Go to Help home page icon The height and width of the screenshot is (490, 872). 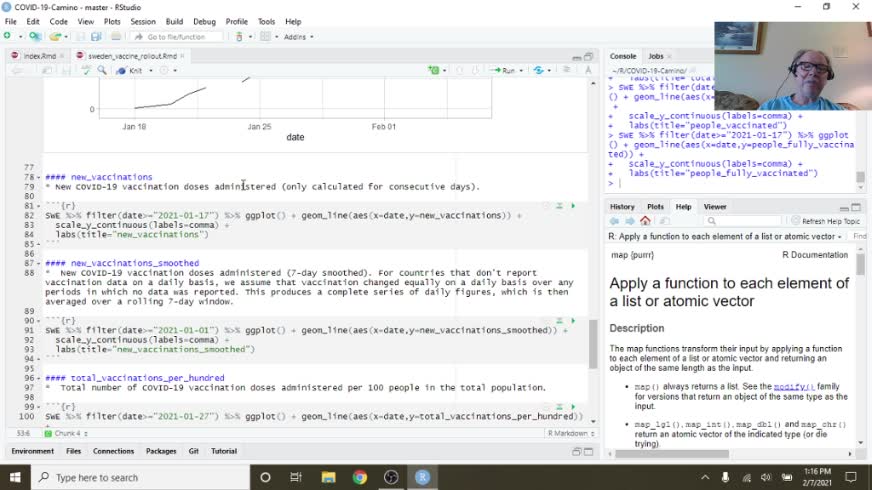645,221
